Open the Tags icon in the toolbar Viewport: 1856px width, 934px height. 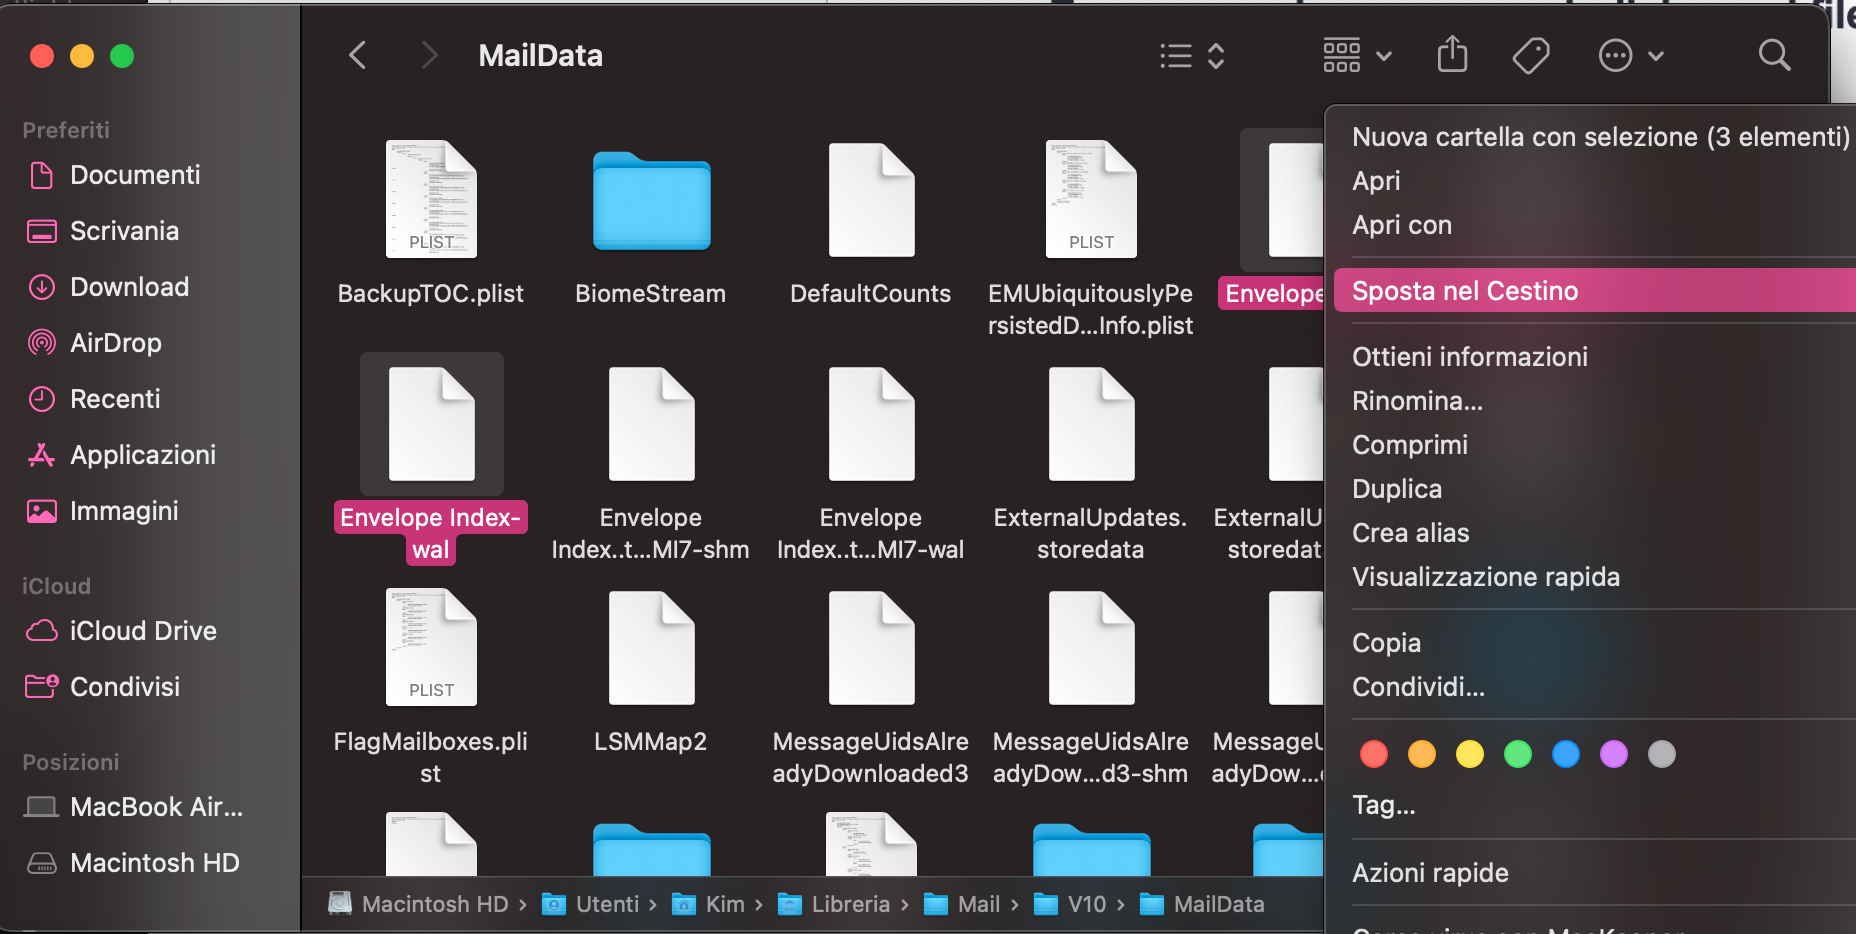[x=1530, y=55]
